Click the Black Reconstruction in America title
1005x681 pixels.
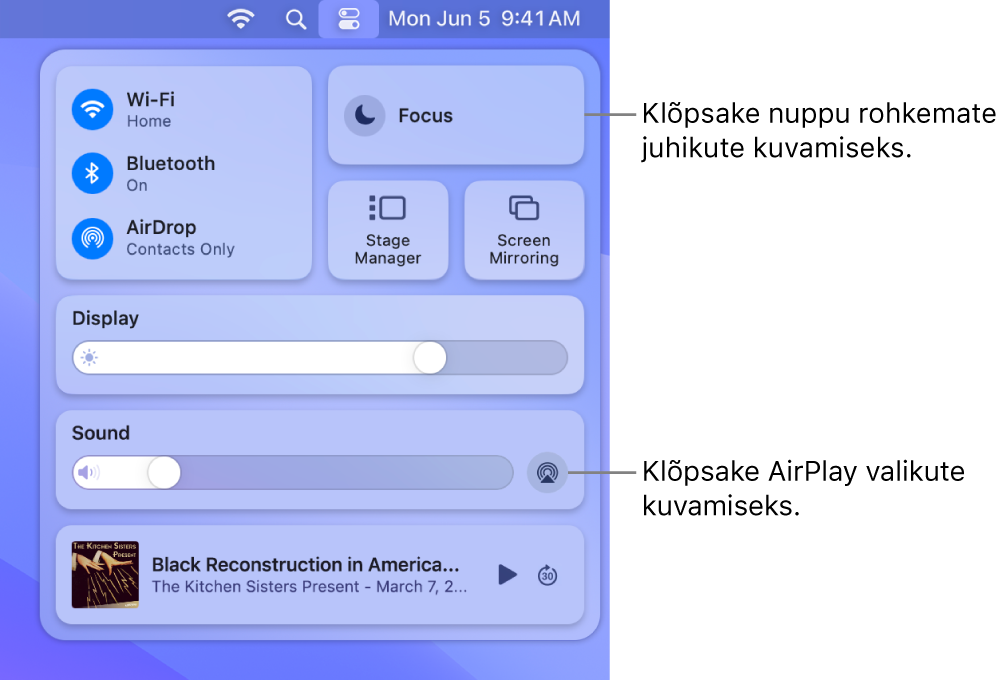[306, 564]
